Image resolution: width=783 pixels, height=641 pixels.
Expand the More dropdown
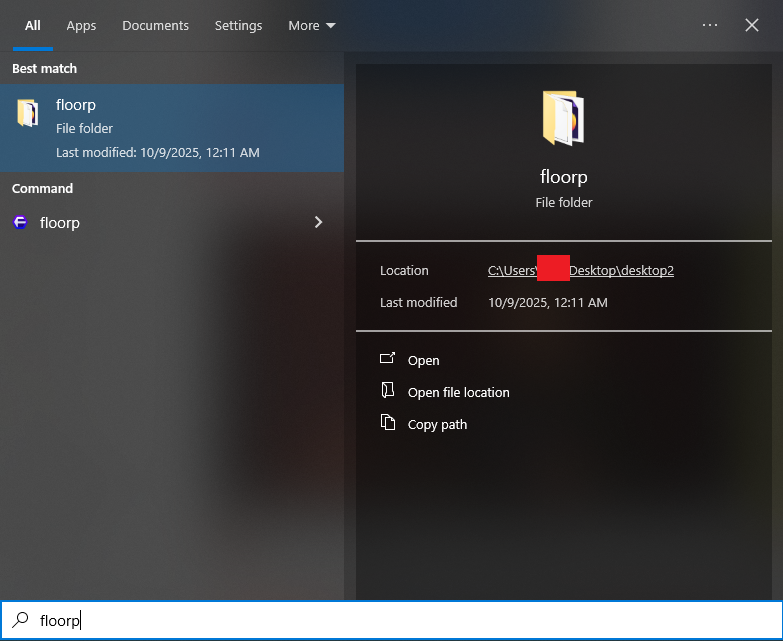pyautogui.click(x=312, y=25)
